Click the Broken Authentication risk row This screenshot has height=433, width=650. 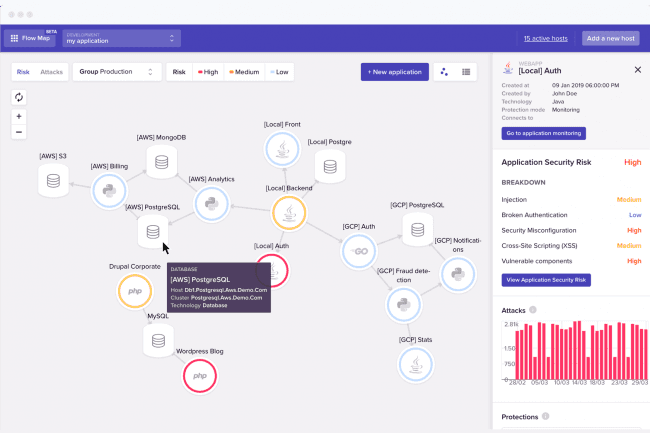point(571,215)
